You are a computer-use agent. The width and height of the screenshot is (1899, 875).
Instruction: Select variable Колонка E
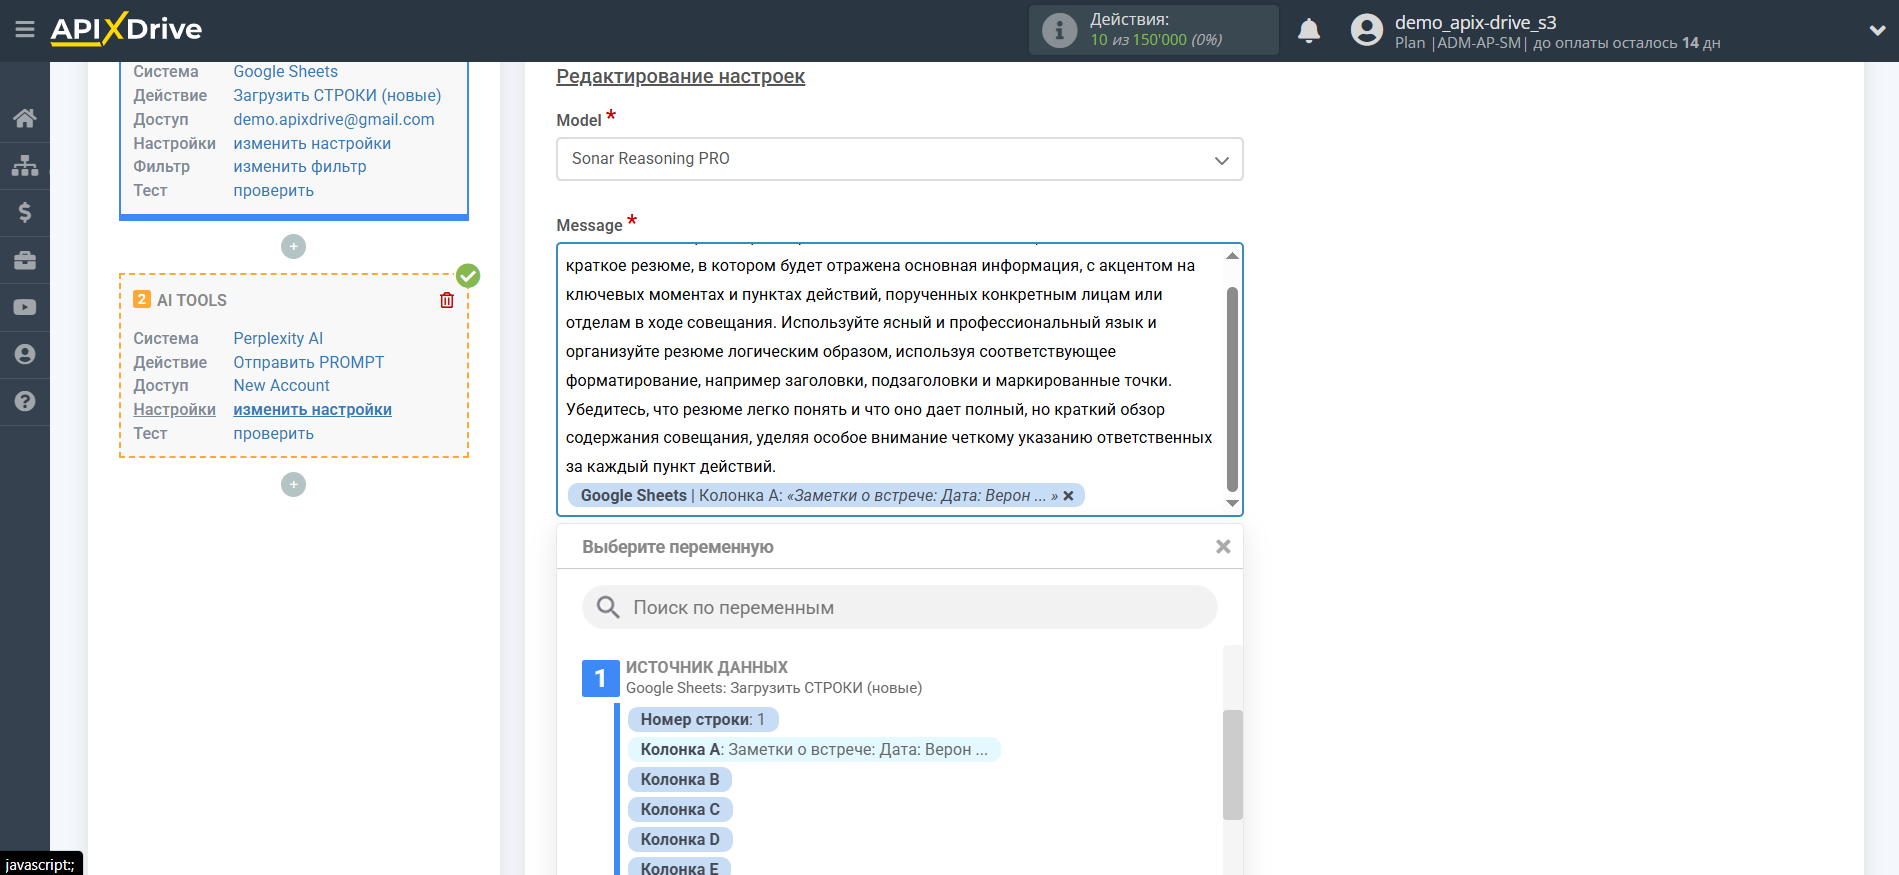(x=680, y=867)
